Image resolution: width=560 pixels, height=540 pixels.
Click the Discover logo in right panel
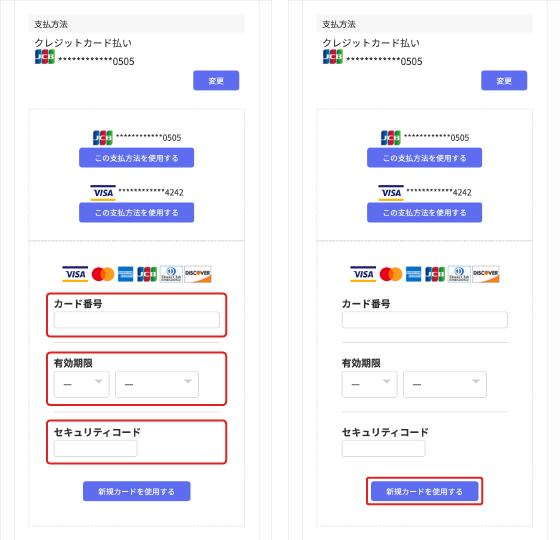point(486,274)
